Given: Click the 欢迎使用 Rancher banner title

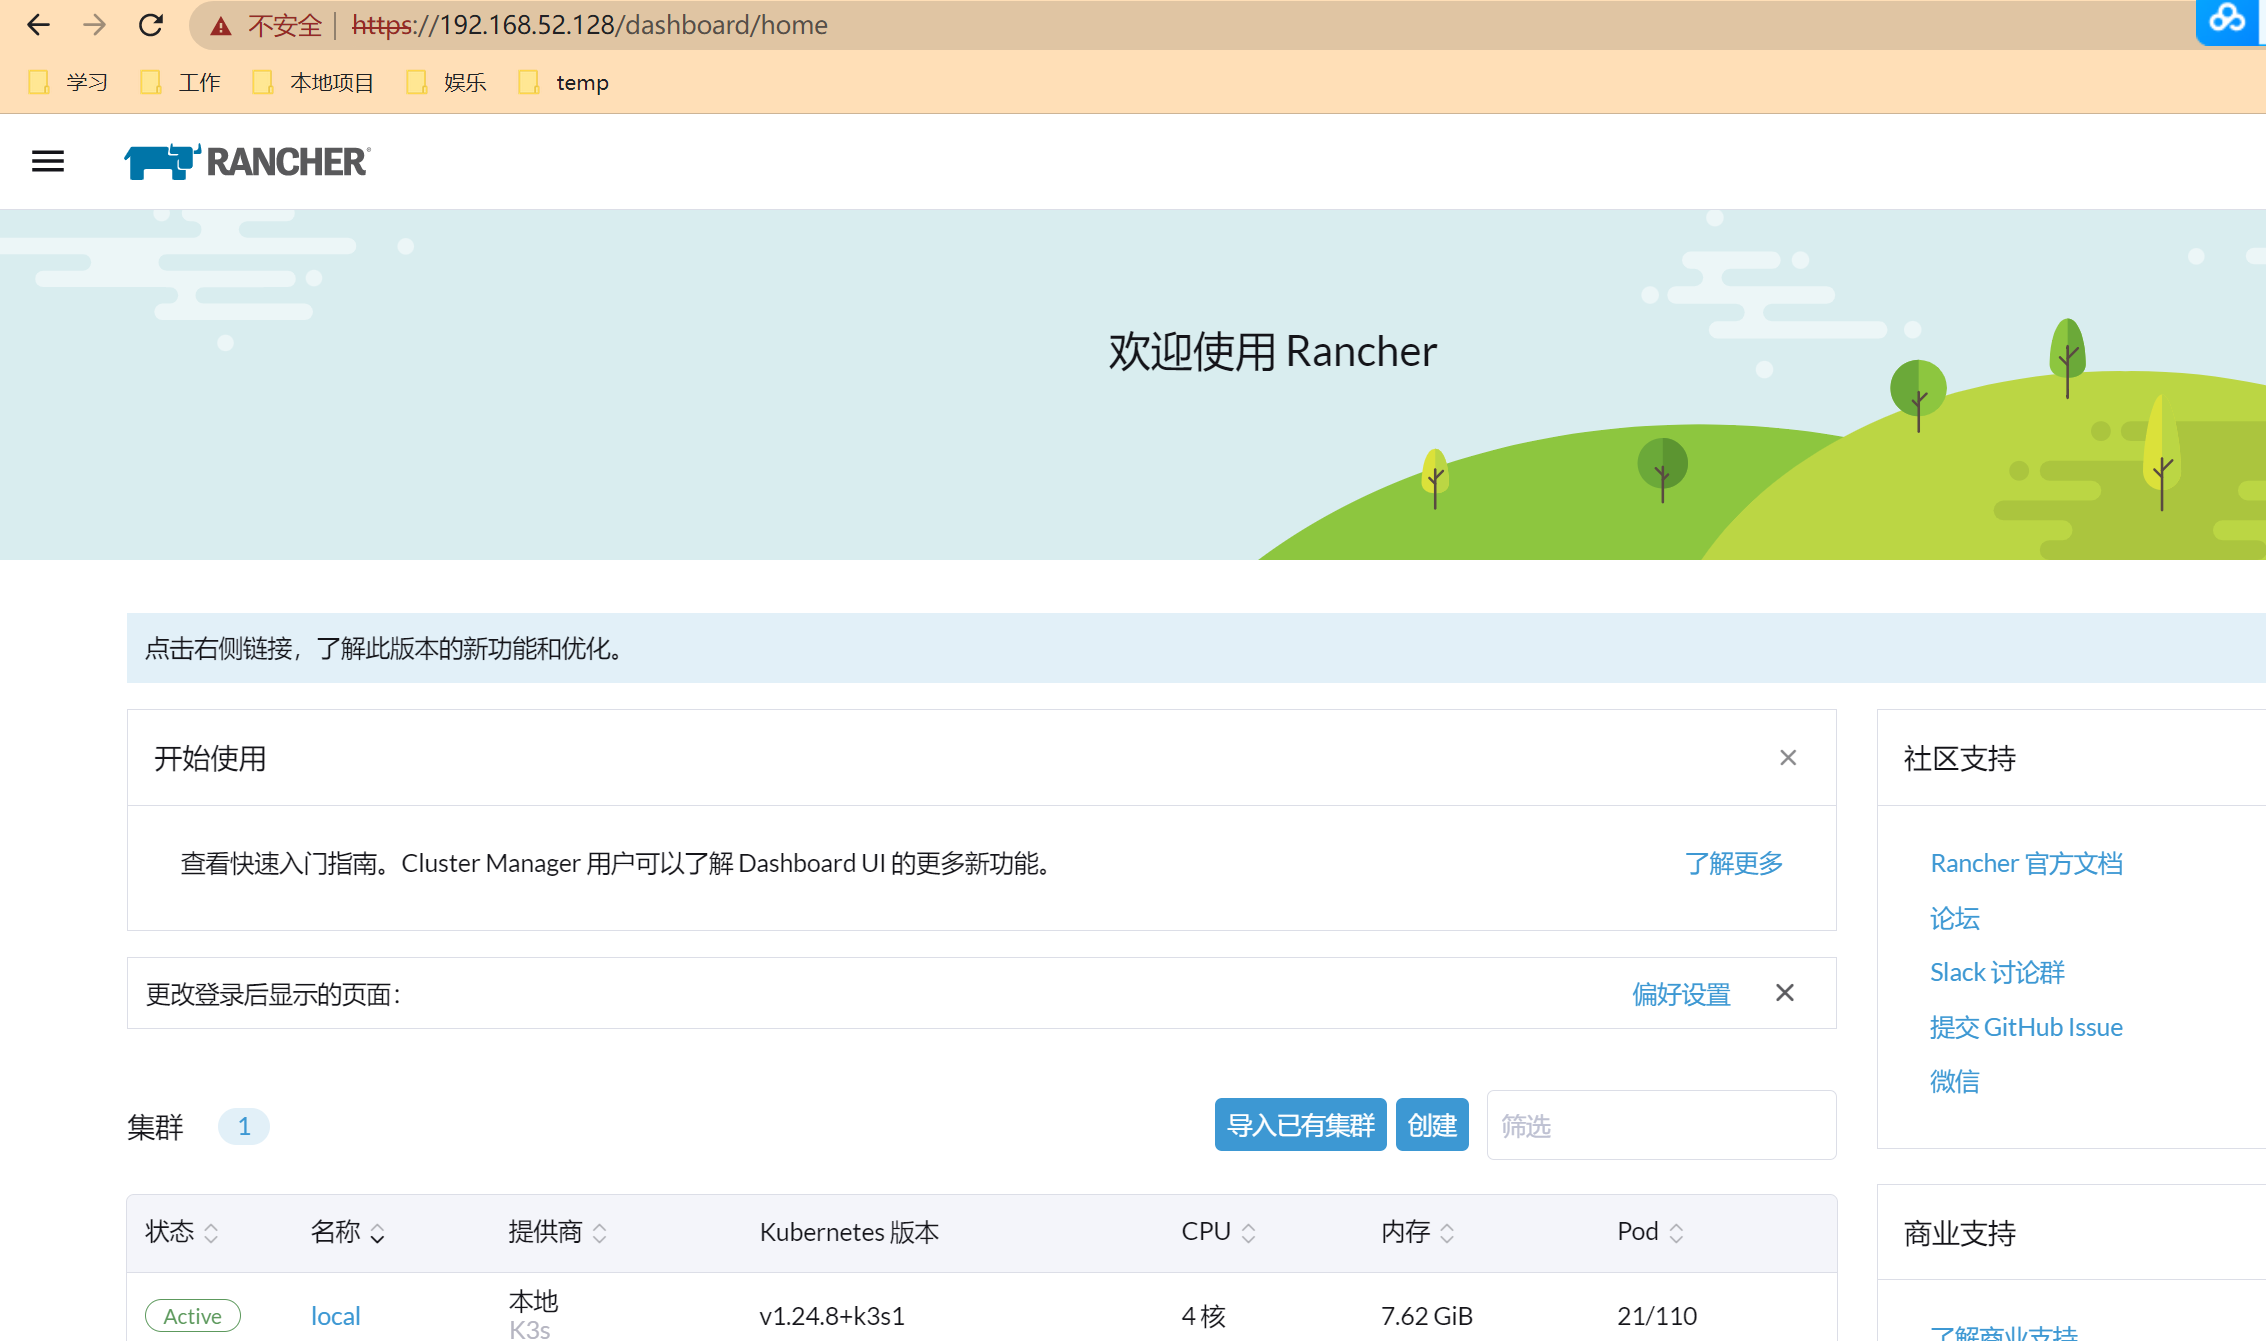Looking at the screenshot, I should [1272, 352].
